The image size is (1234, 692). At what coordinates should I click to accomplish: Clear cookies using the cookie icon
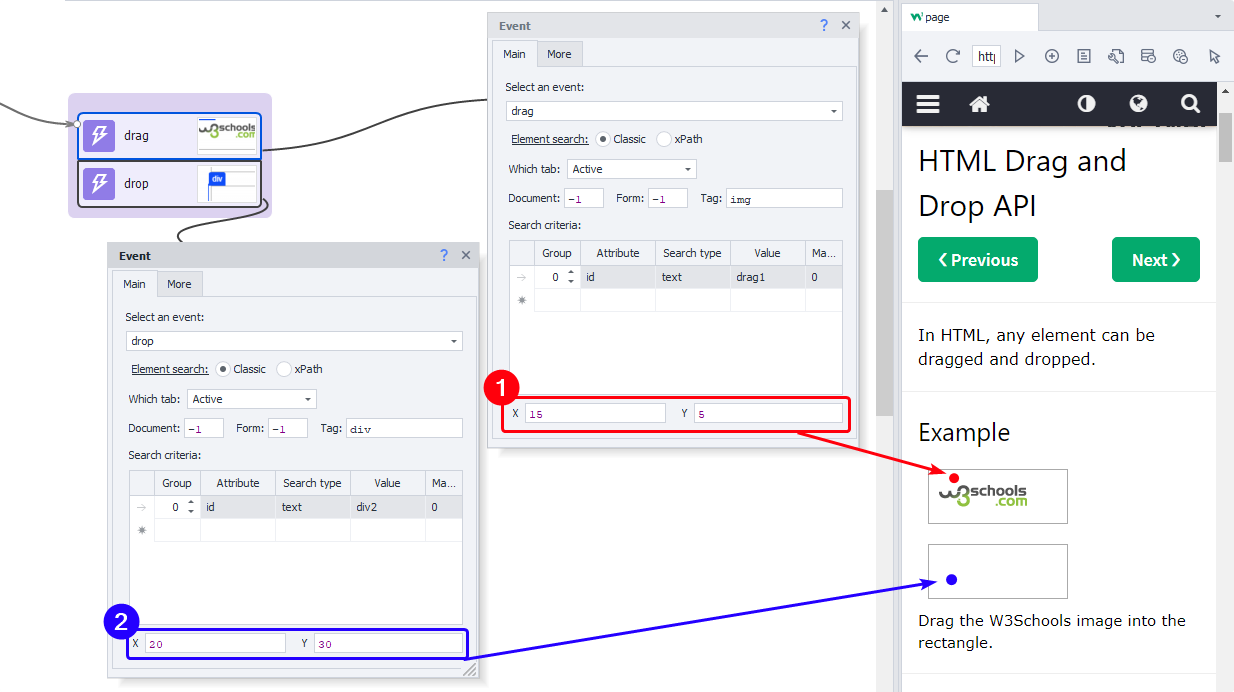(x=1180, y=57)
